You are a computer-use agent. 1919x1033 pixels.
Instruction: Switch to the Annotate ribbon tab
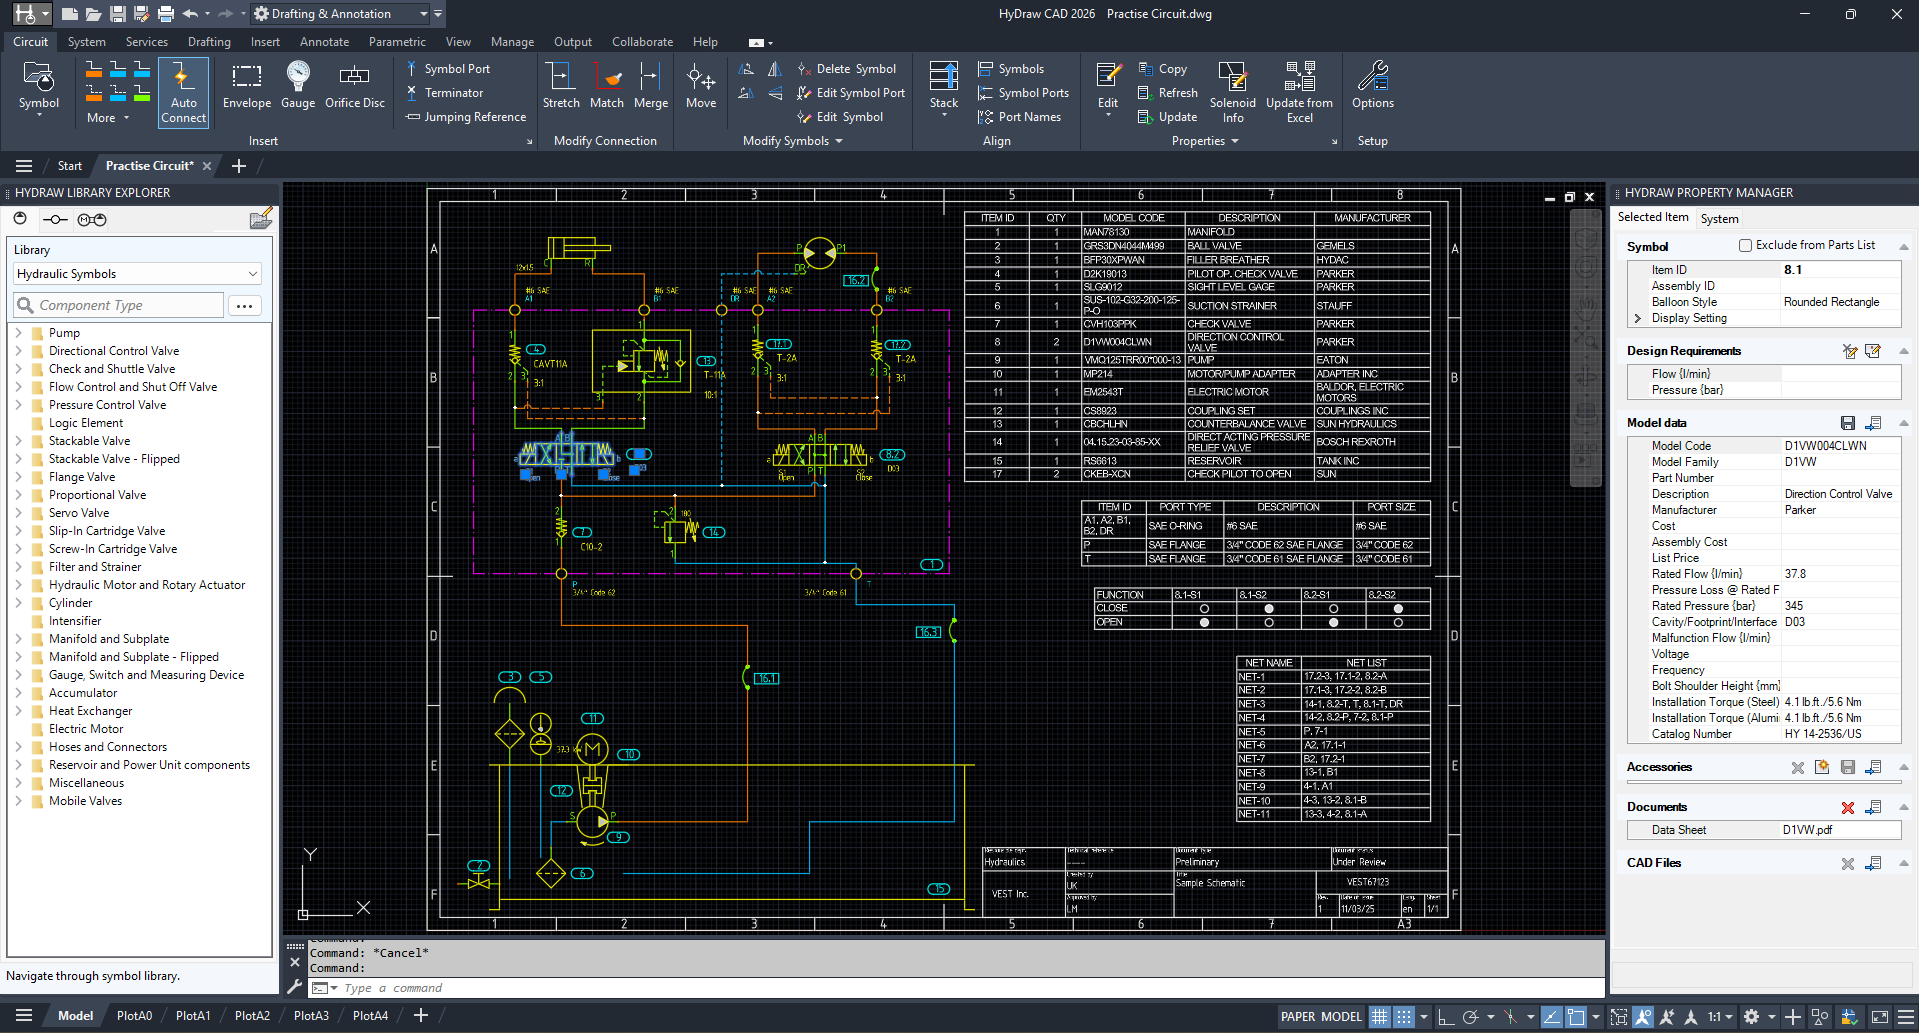point(324,41)
